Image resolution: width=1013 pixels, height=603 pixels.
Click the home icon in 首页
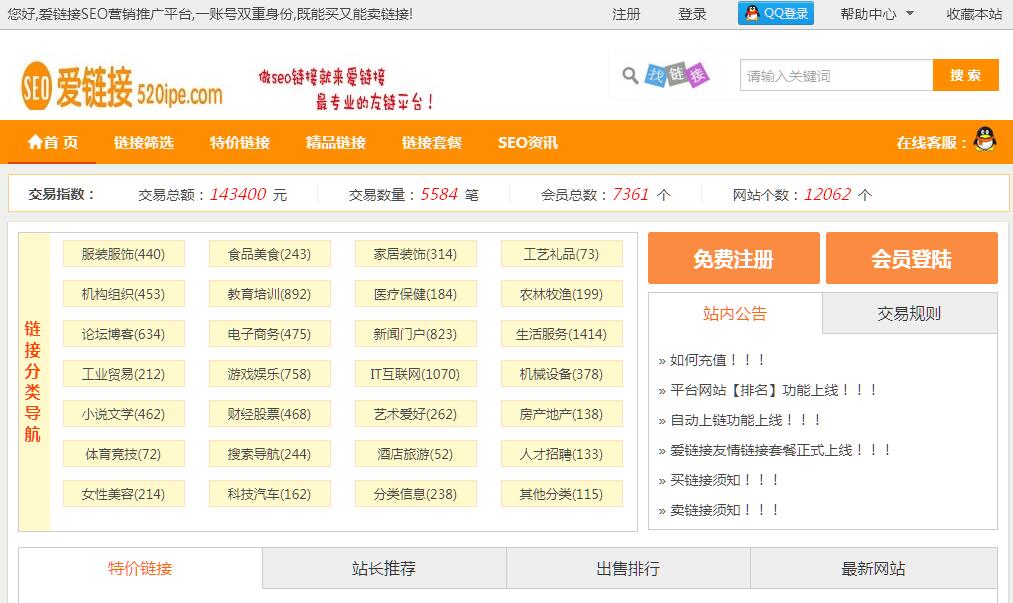(36, 142)
